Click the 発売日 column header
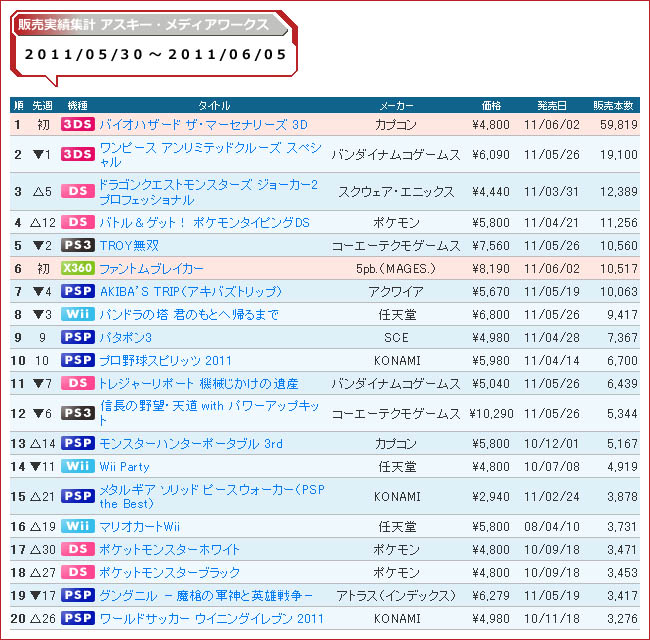The height and width of the screenshot is (640, 650). [552, 106]
